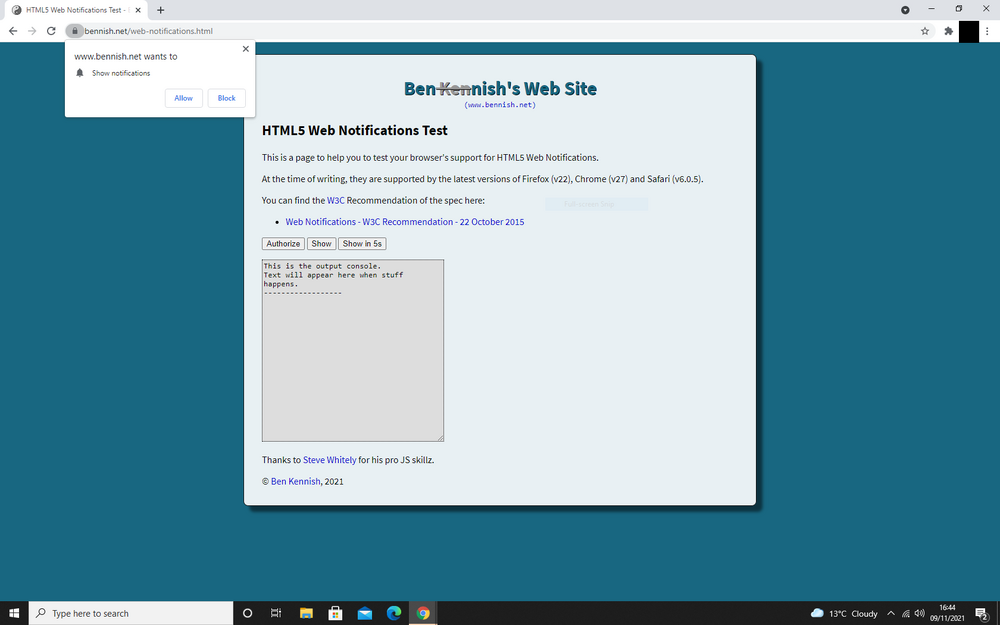Open the Windows Start menu

13,613
